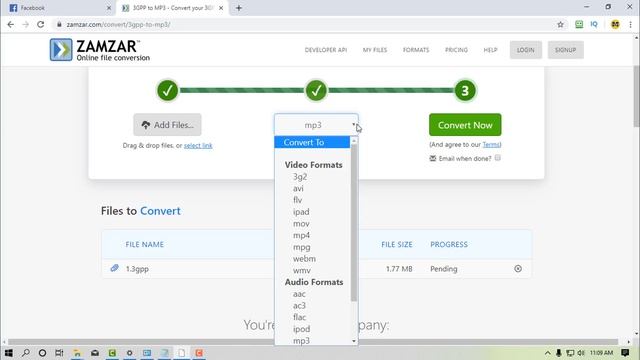Open the DEVELOPER API page
640x360 pixels.
(x=326, y=50)
